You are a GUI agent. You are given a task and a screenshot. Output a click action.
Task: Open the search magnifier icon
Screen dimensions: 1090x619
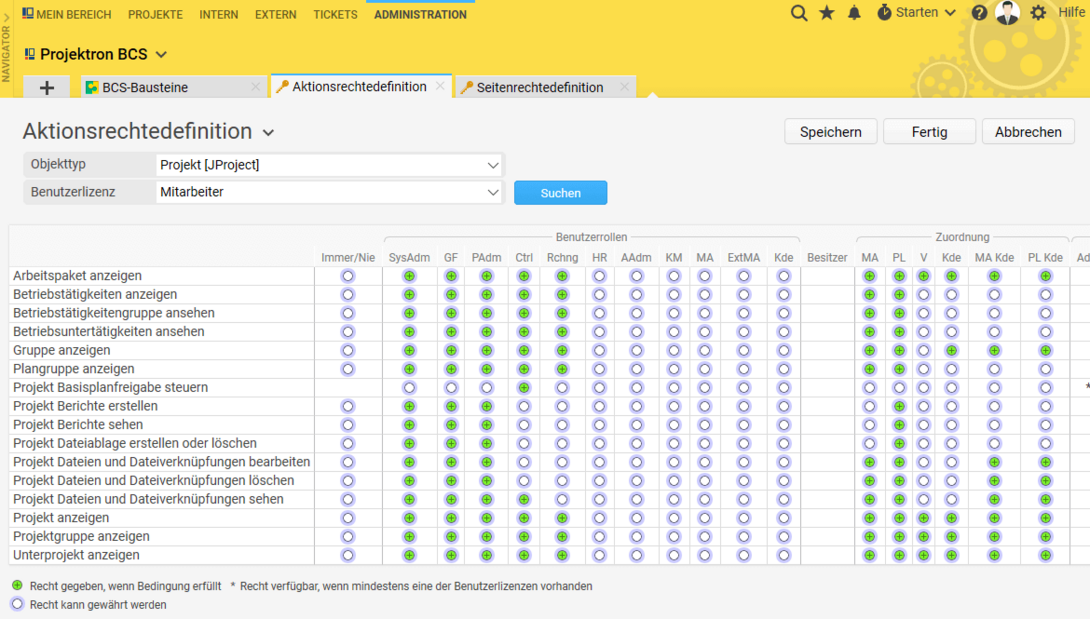pos(799,13)
